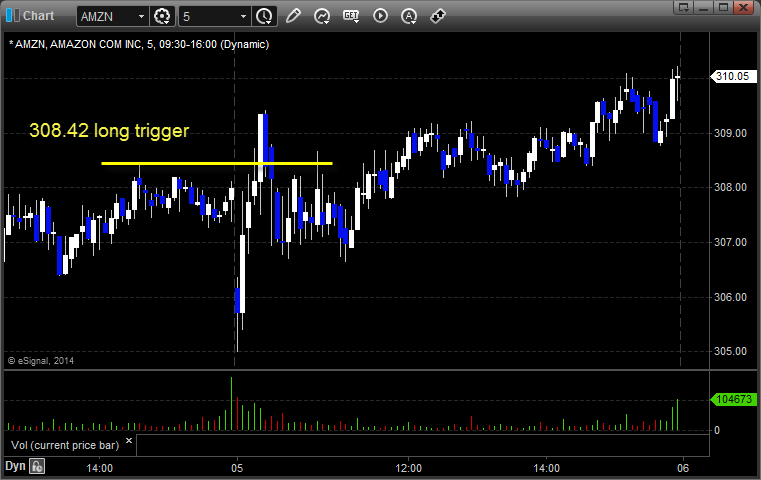
Task: Click the 310.05 current price marker
Action: (733, 76)
